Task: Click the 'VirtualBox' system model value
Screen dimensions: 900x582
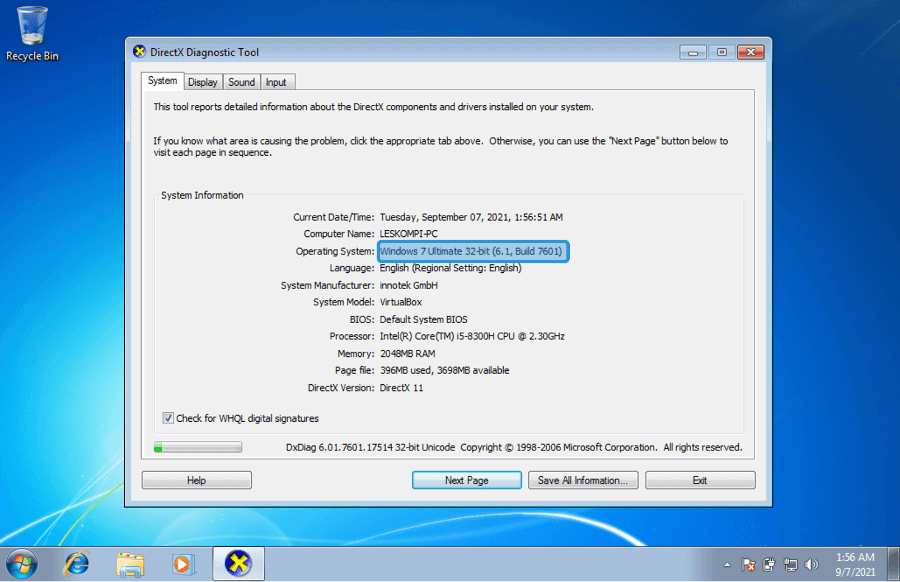Action: (x=401, y=302)
